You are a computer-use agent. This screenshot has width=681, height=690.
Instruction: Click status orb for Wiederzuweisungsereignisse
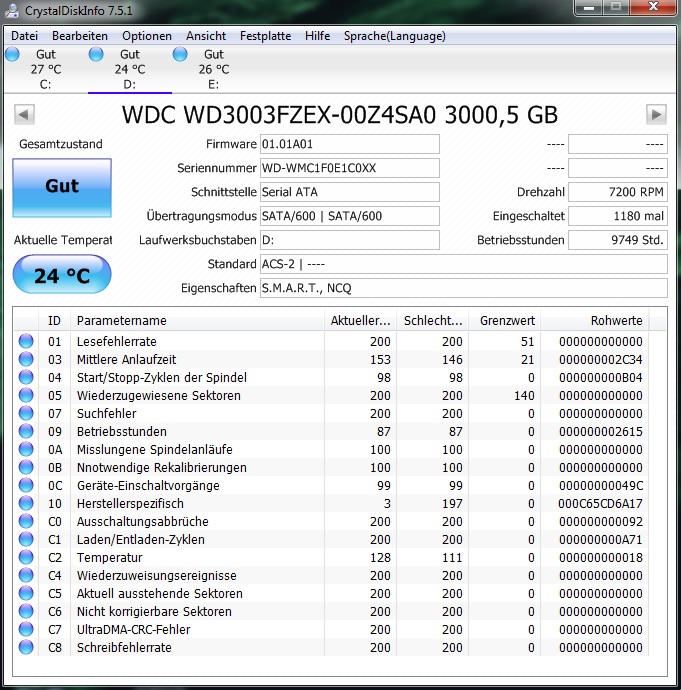click(26, 576)
